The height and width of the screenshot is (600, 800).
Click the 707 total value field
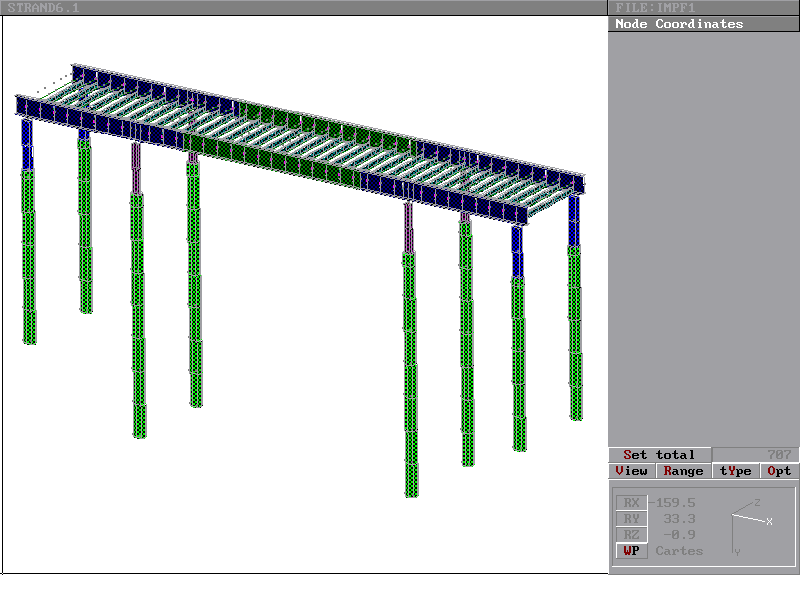[779, 455]
